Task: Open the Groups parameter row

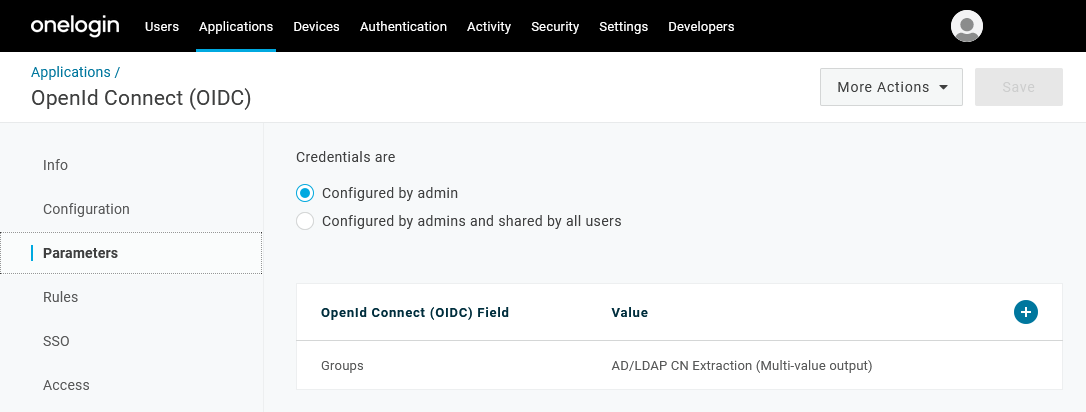Action: pyautogui.click(x=679, y=365)
